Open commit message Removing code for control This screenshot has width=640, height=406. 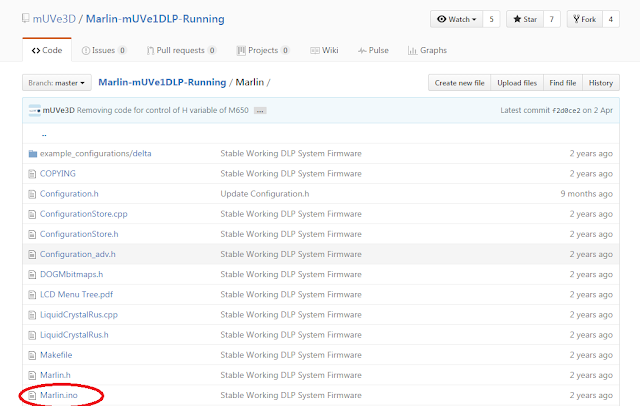[x=162, y=110]
